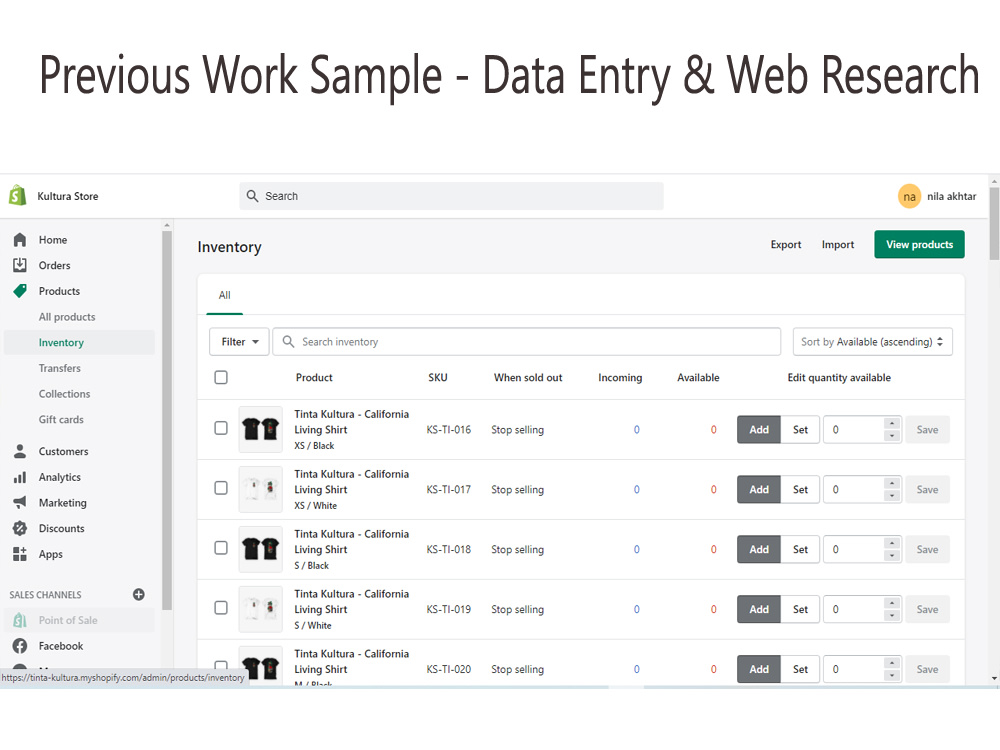Click SKU text KS-TI-019

448,610
